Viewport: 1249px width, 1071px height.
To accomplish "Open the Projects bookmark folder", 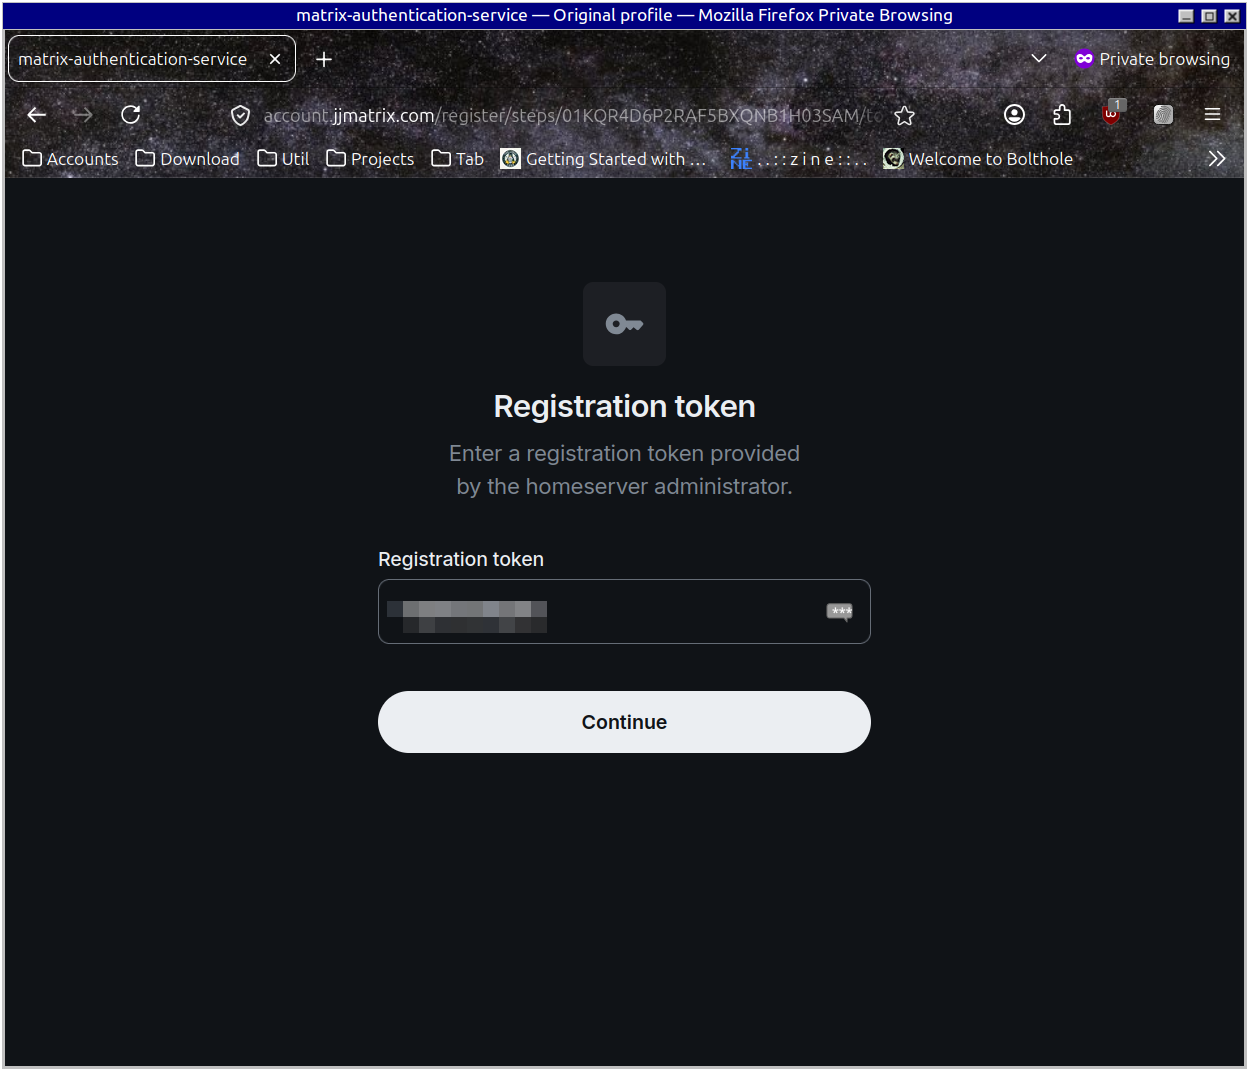I will click(370, 159).
